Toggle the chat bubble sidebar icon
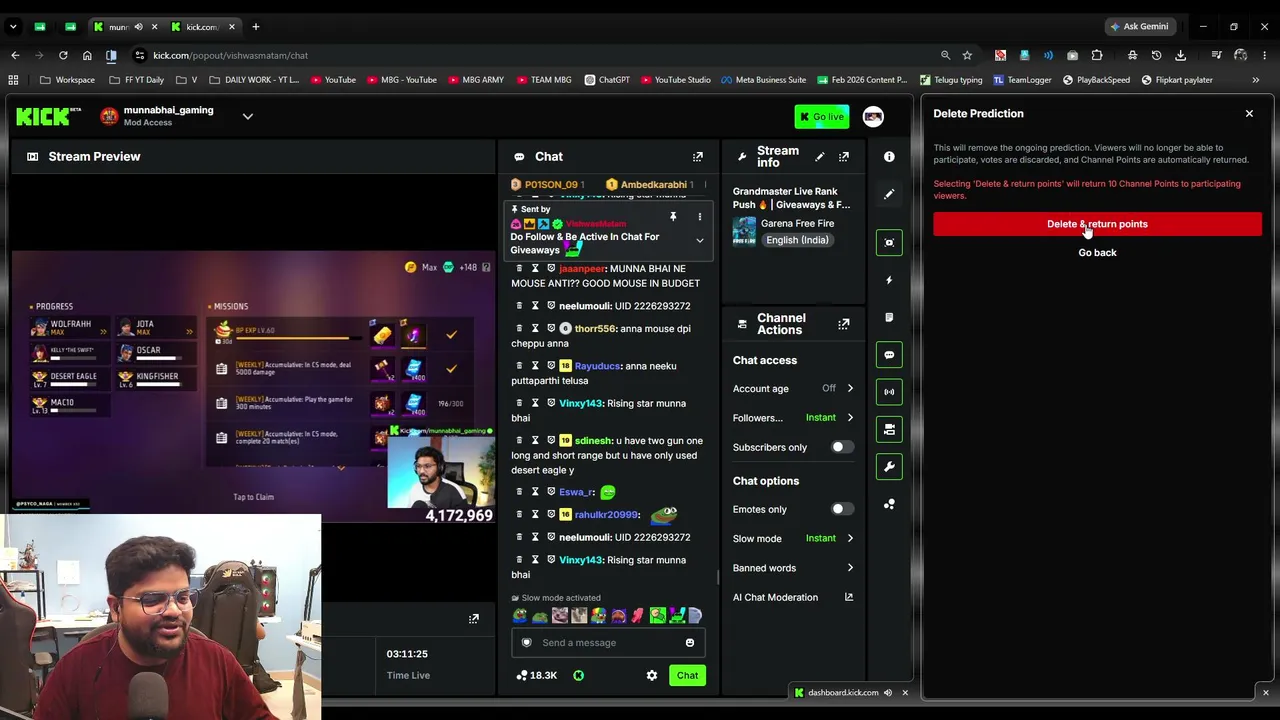 click(889, 355)
